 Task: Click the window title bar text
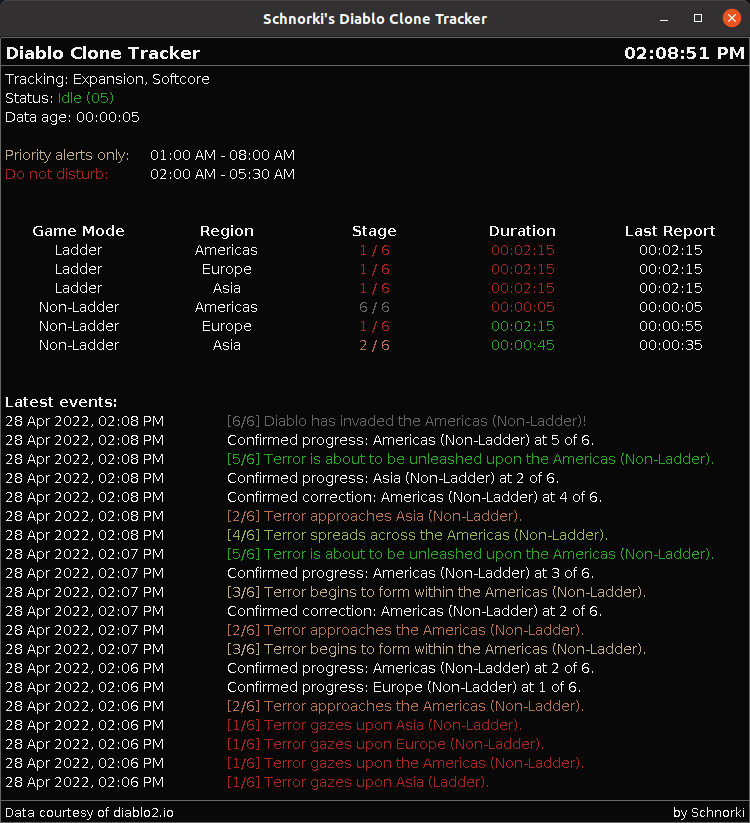(375, 19)
